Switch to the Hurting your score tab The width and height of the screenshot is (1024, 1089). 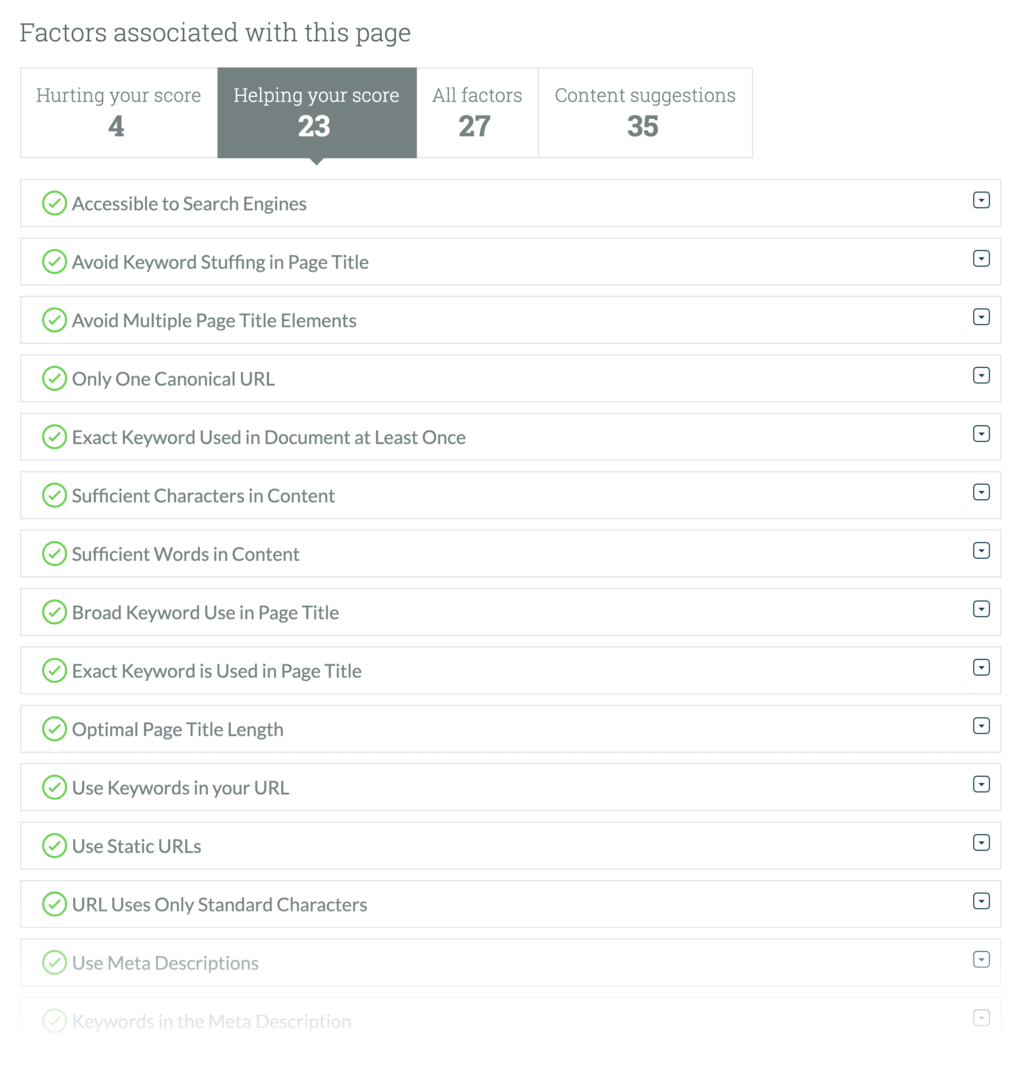pyautogui.click(x=118, y=112)
